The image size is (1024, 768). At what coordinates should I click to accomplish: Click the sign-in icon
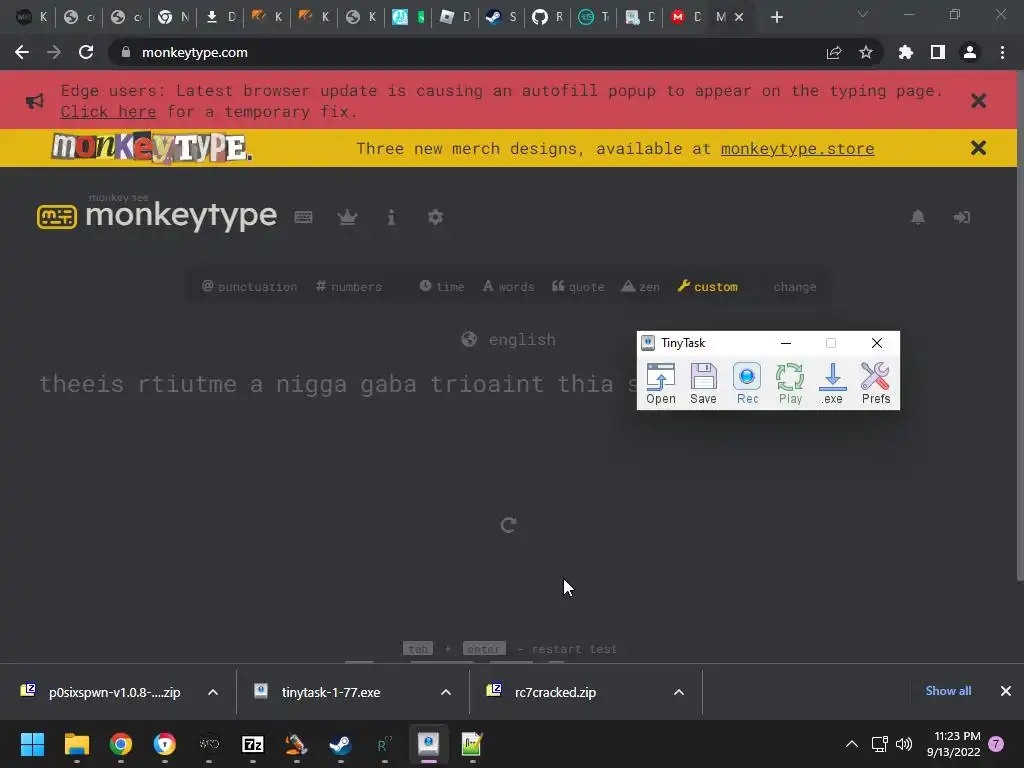pos(961,217)
